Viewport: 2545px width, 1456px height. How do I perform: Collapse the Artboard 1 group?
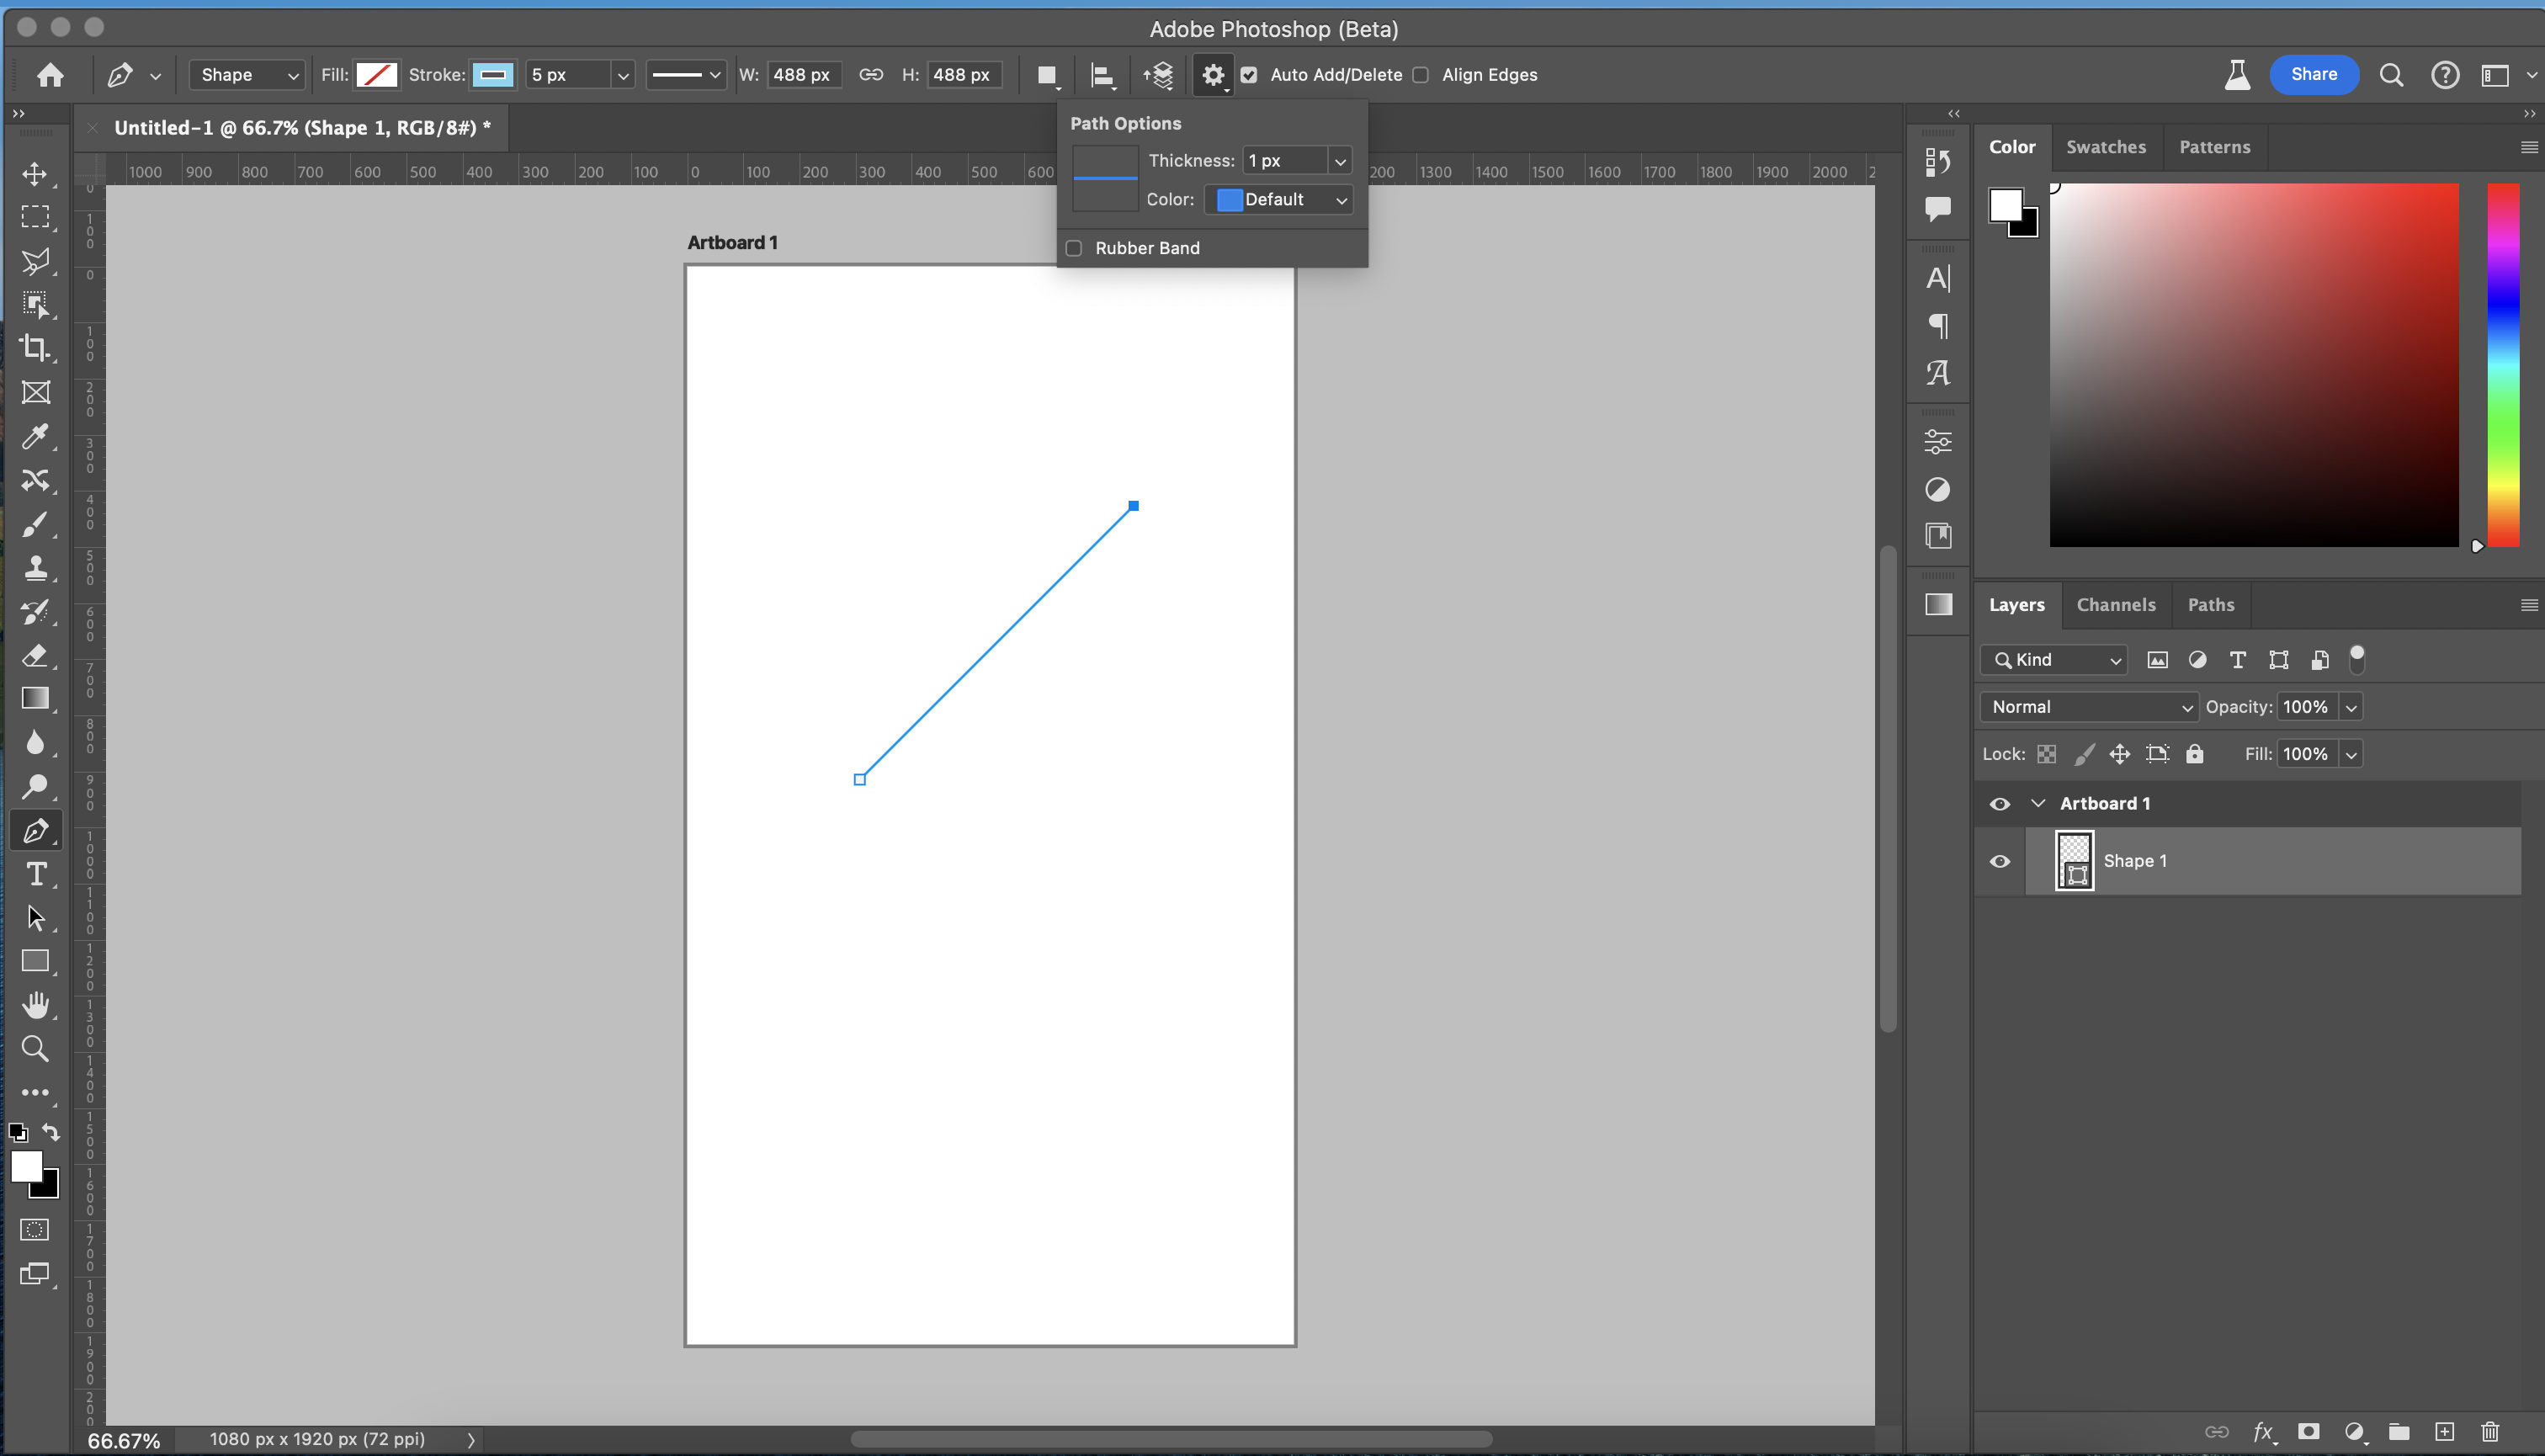pyautogui.click(x=2037, y=804)
